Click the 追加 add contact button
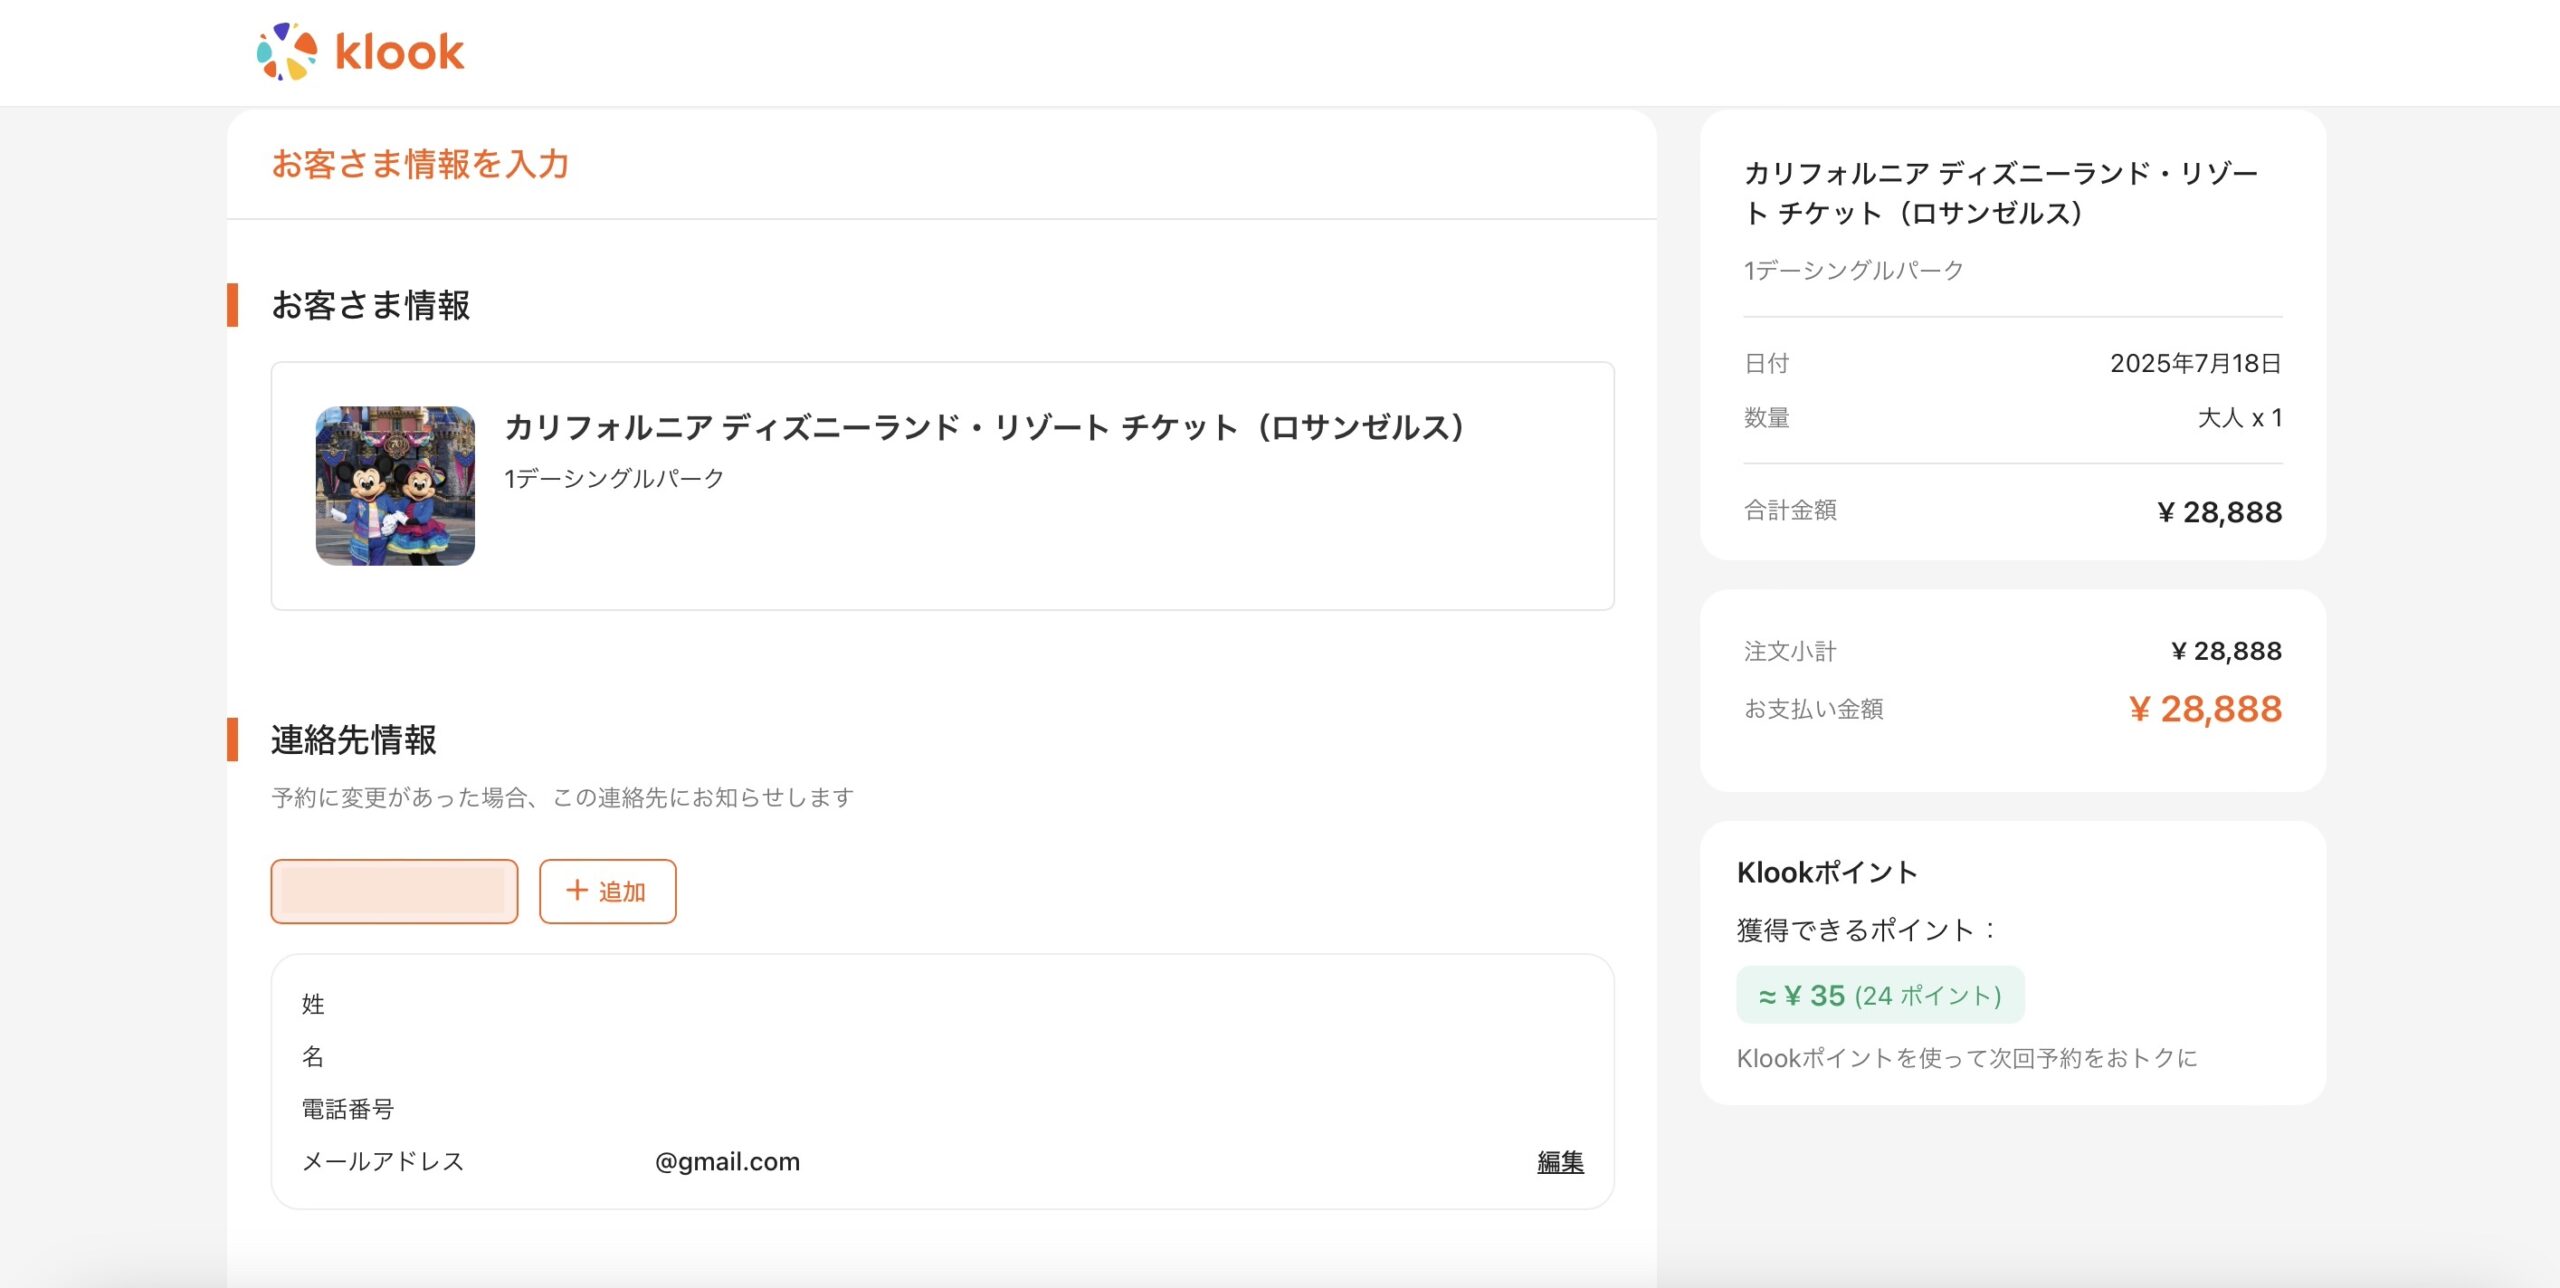The width and height of the screenshot is (2560, 1288). (x=608, y=891)
